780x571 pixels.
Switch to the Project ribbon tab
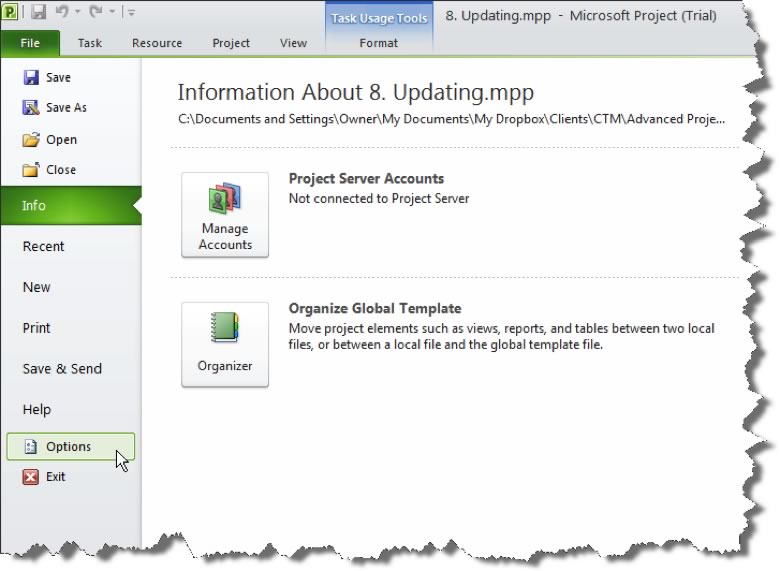[231, 43]
